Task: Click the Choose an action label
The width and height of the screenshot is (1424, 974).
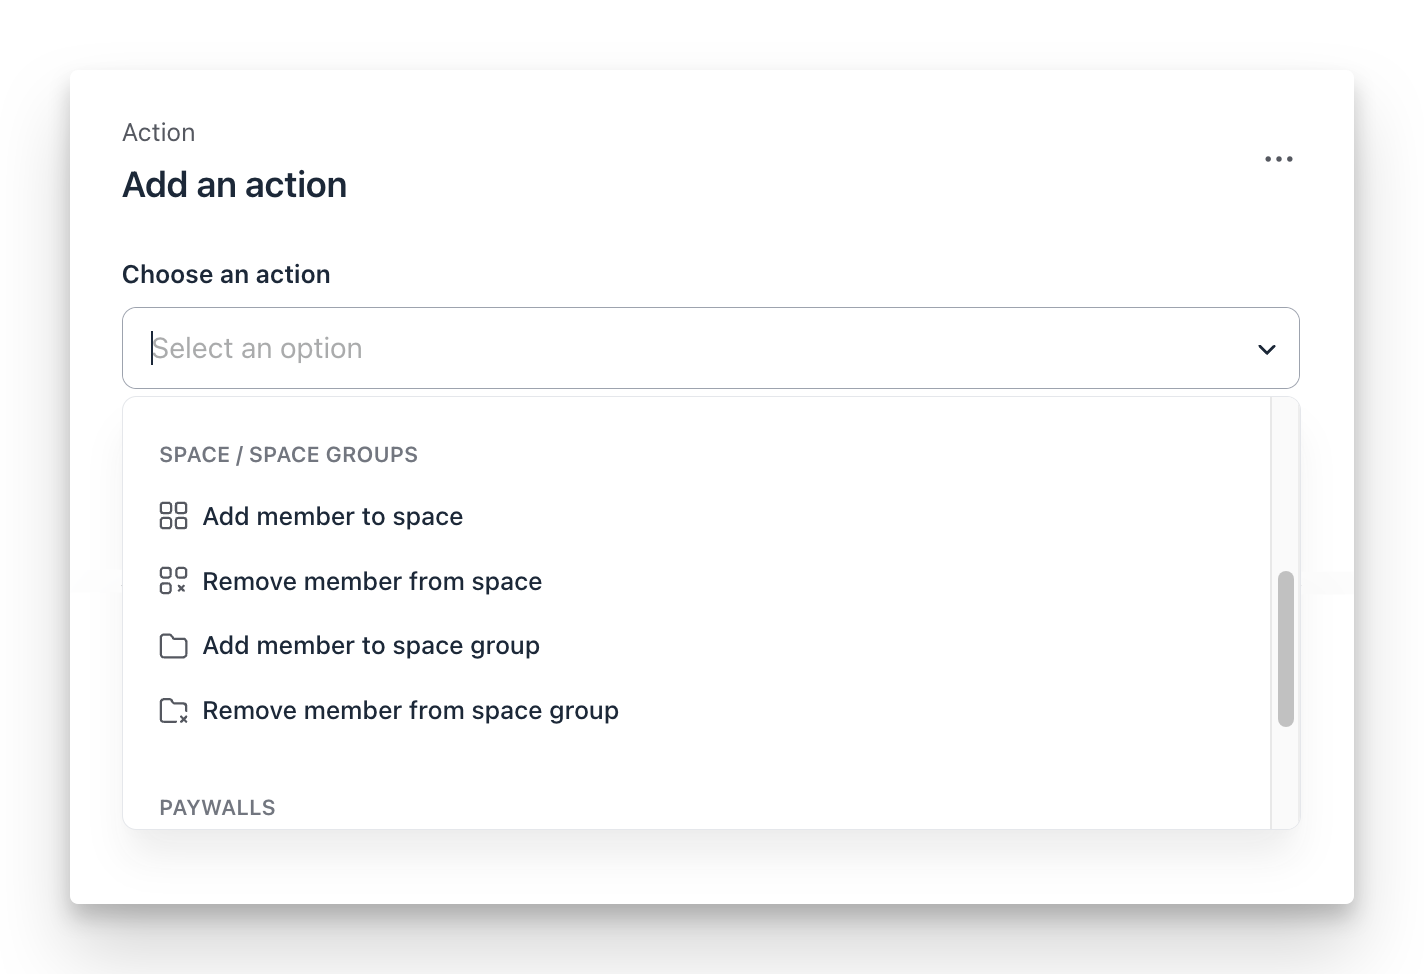Action: (226, 274)
